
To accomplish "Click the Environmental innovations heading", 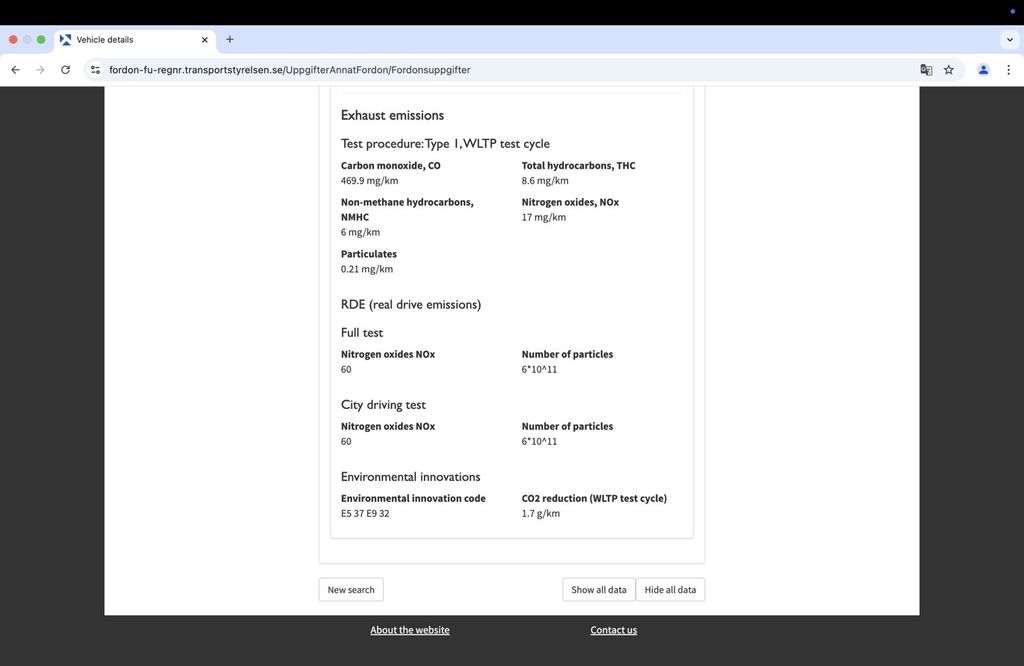I will [x=411, y=477].
